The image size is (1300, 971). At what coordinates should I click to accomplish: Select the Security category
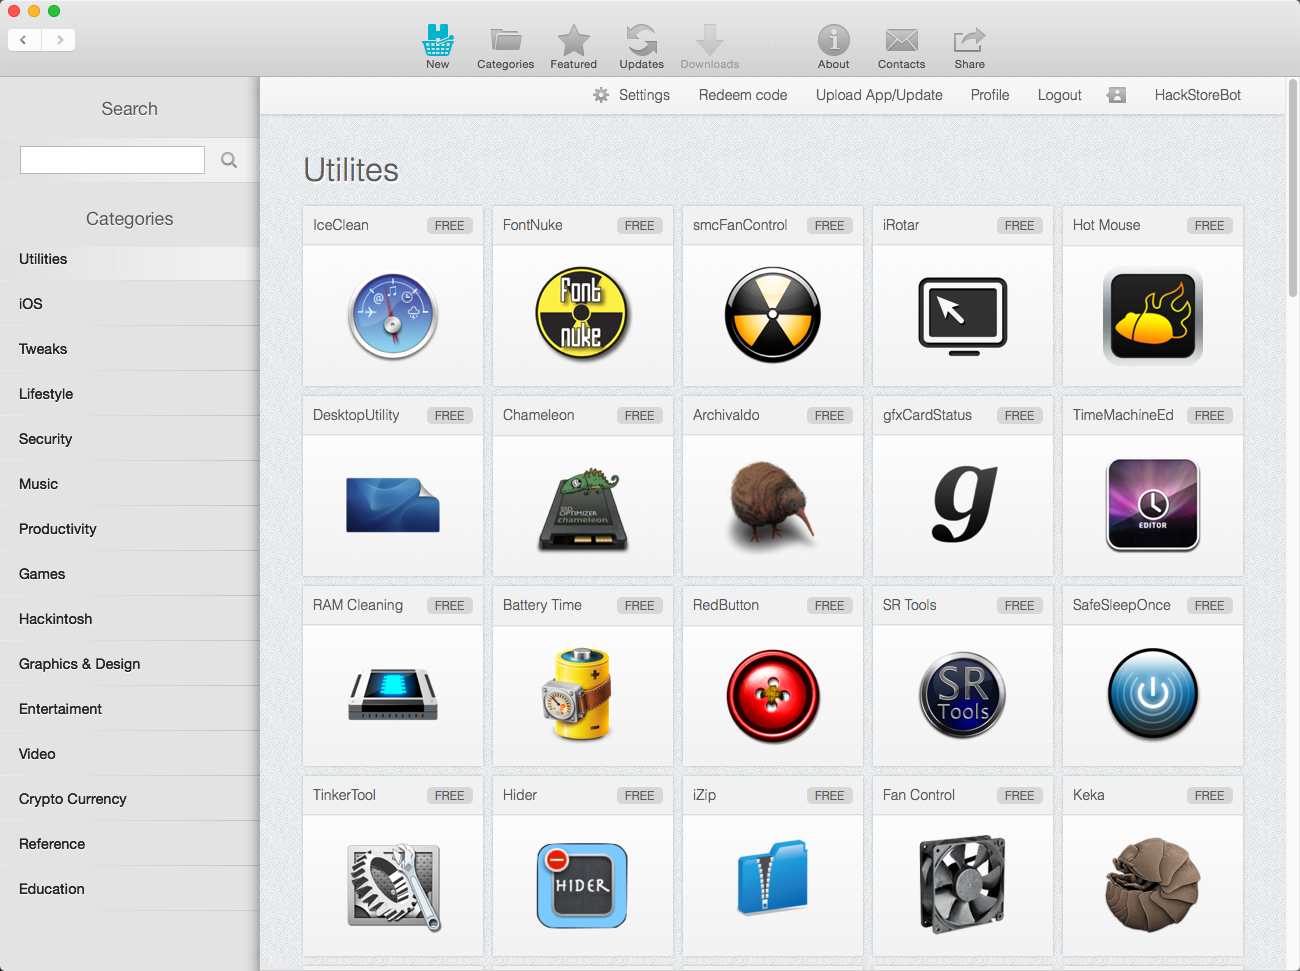click(x=130, y=439)
